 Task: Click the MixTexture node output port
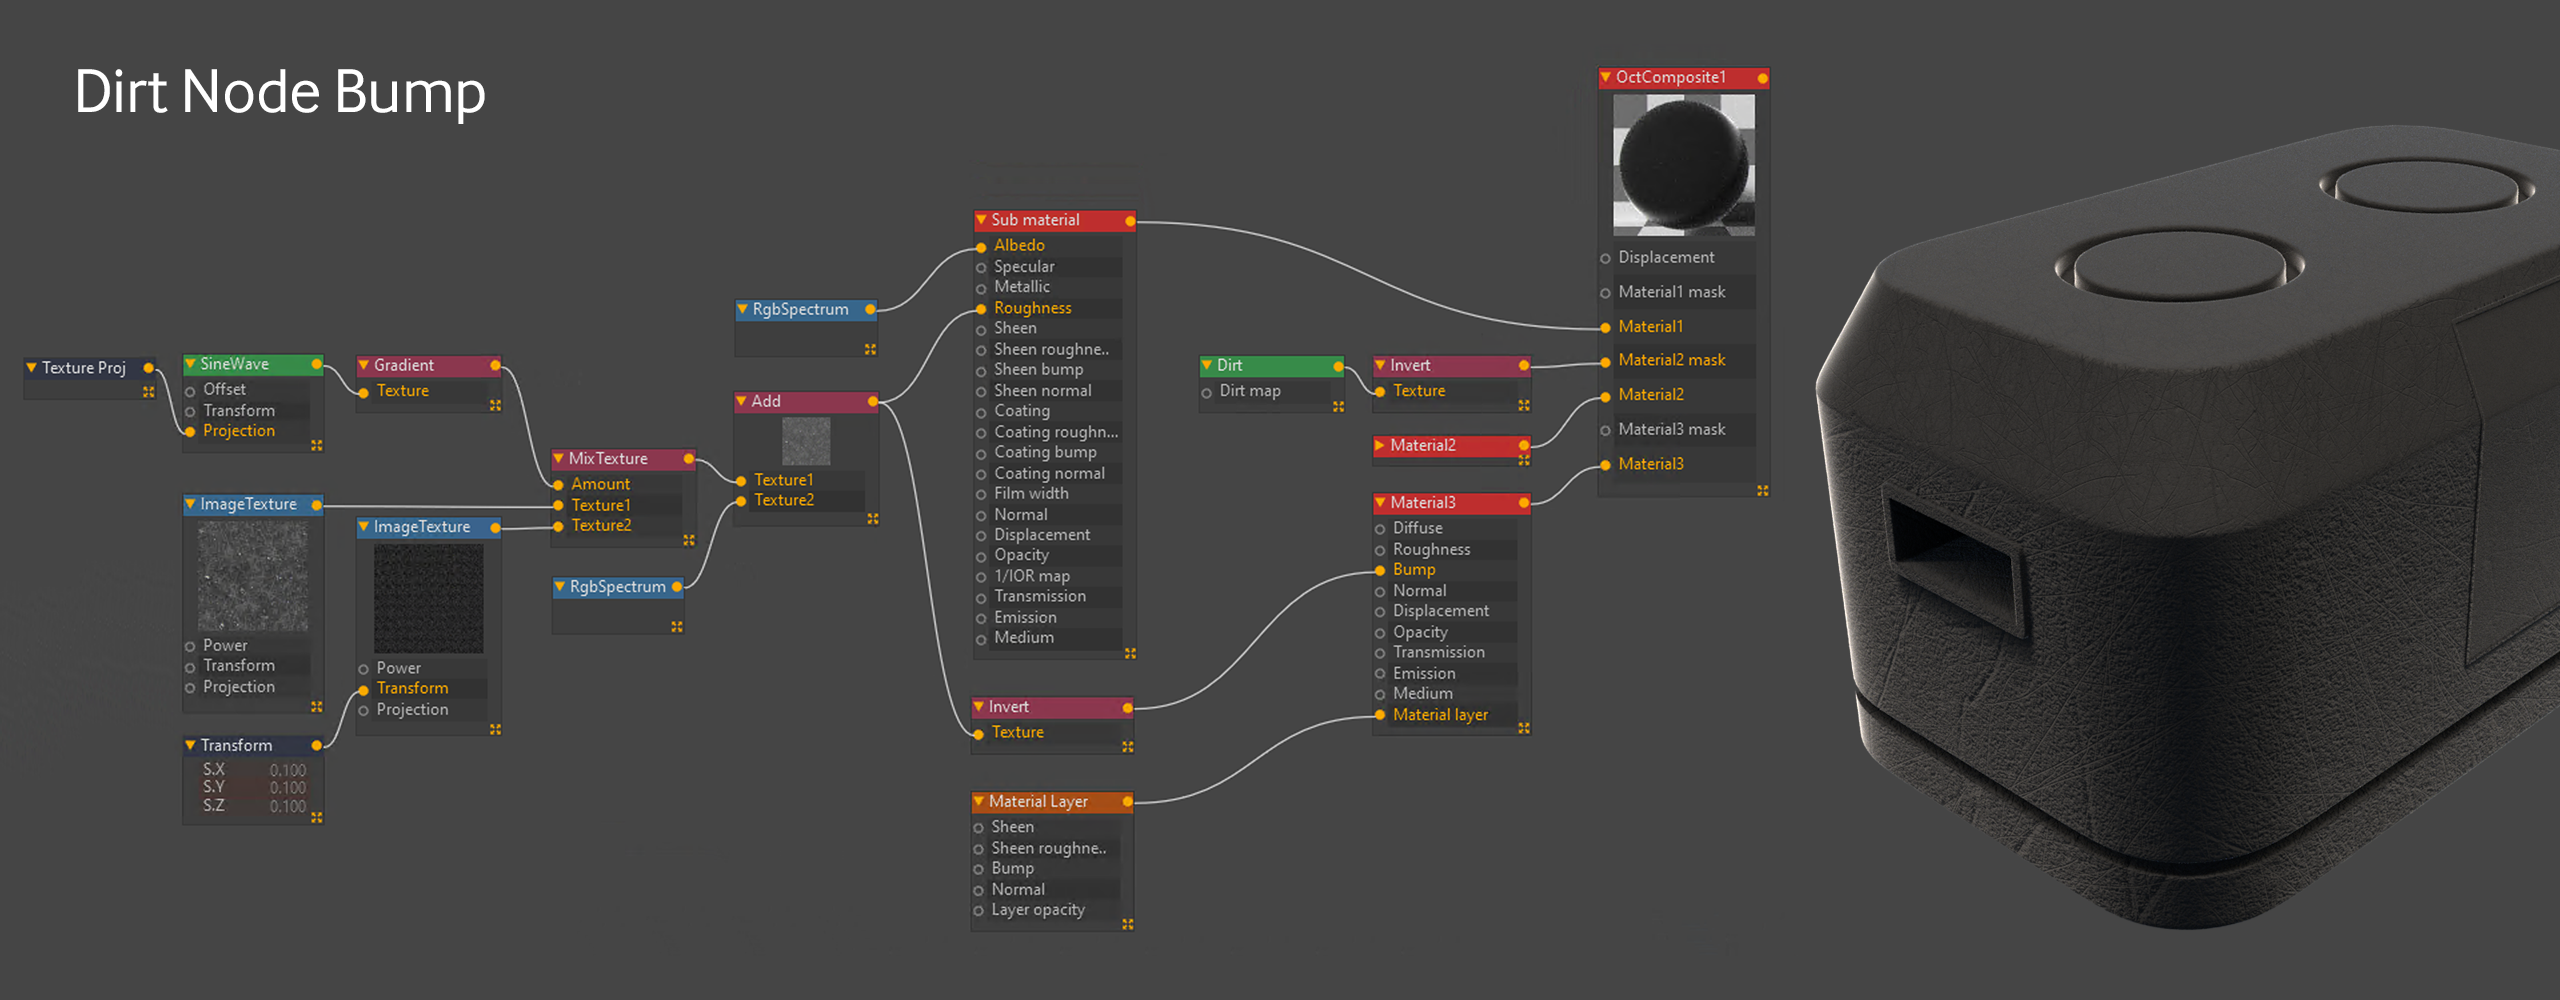point(688,459)
